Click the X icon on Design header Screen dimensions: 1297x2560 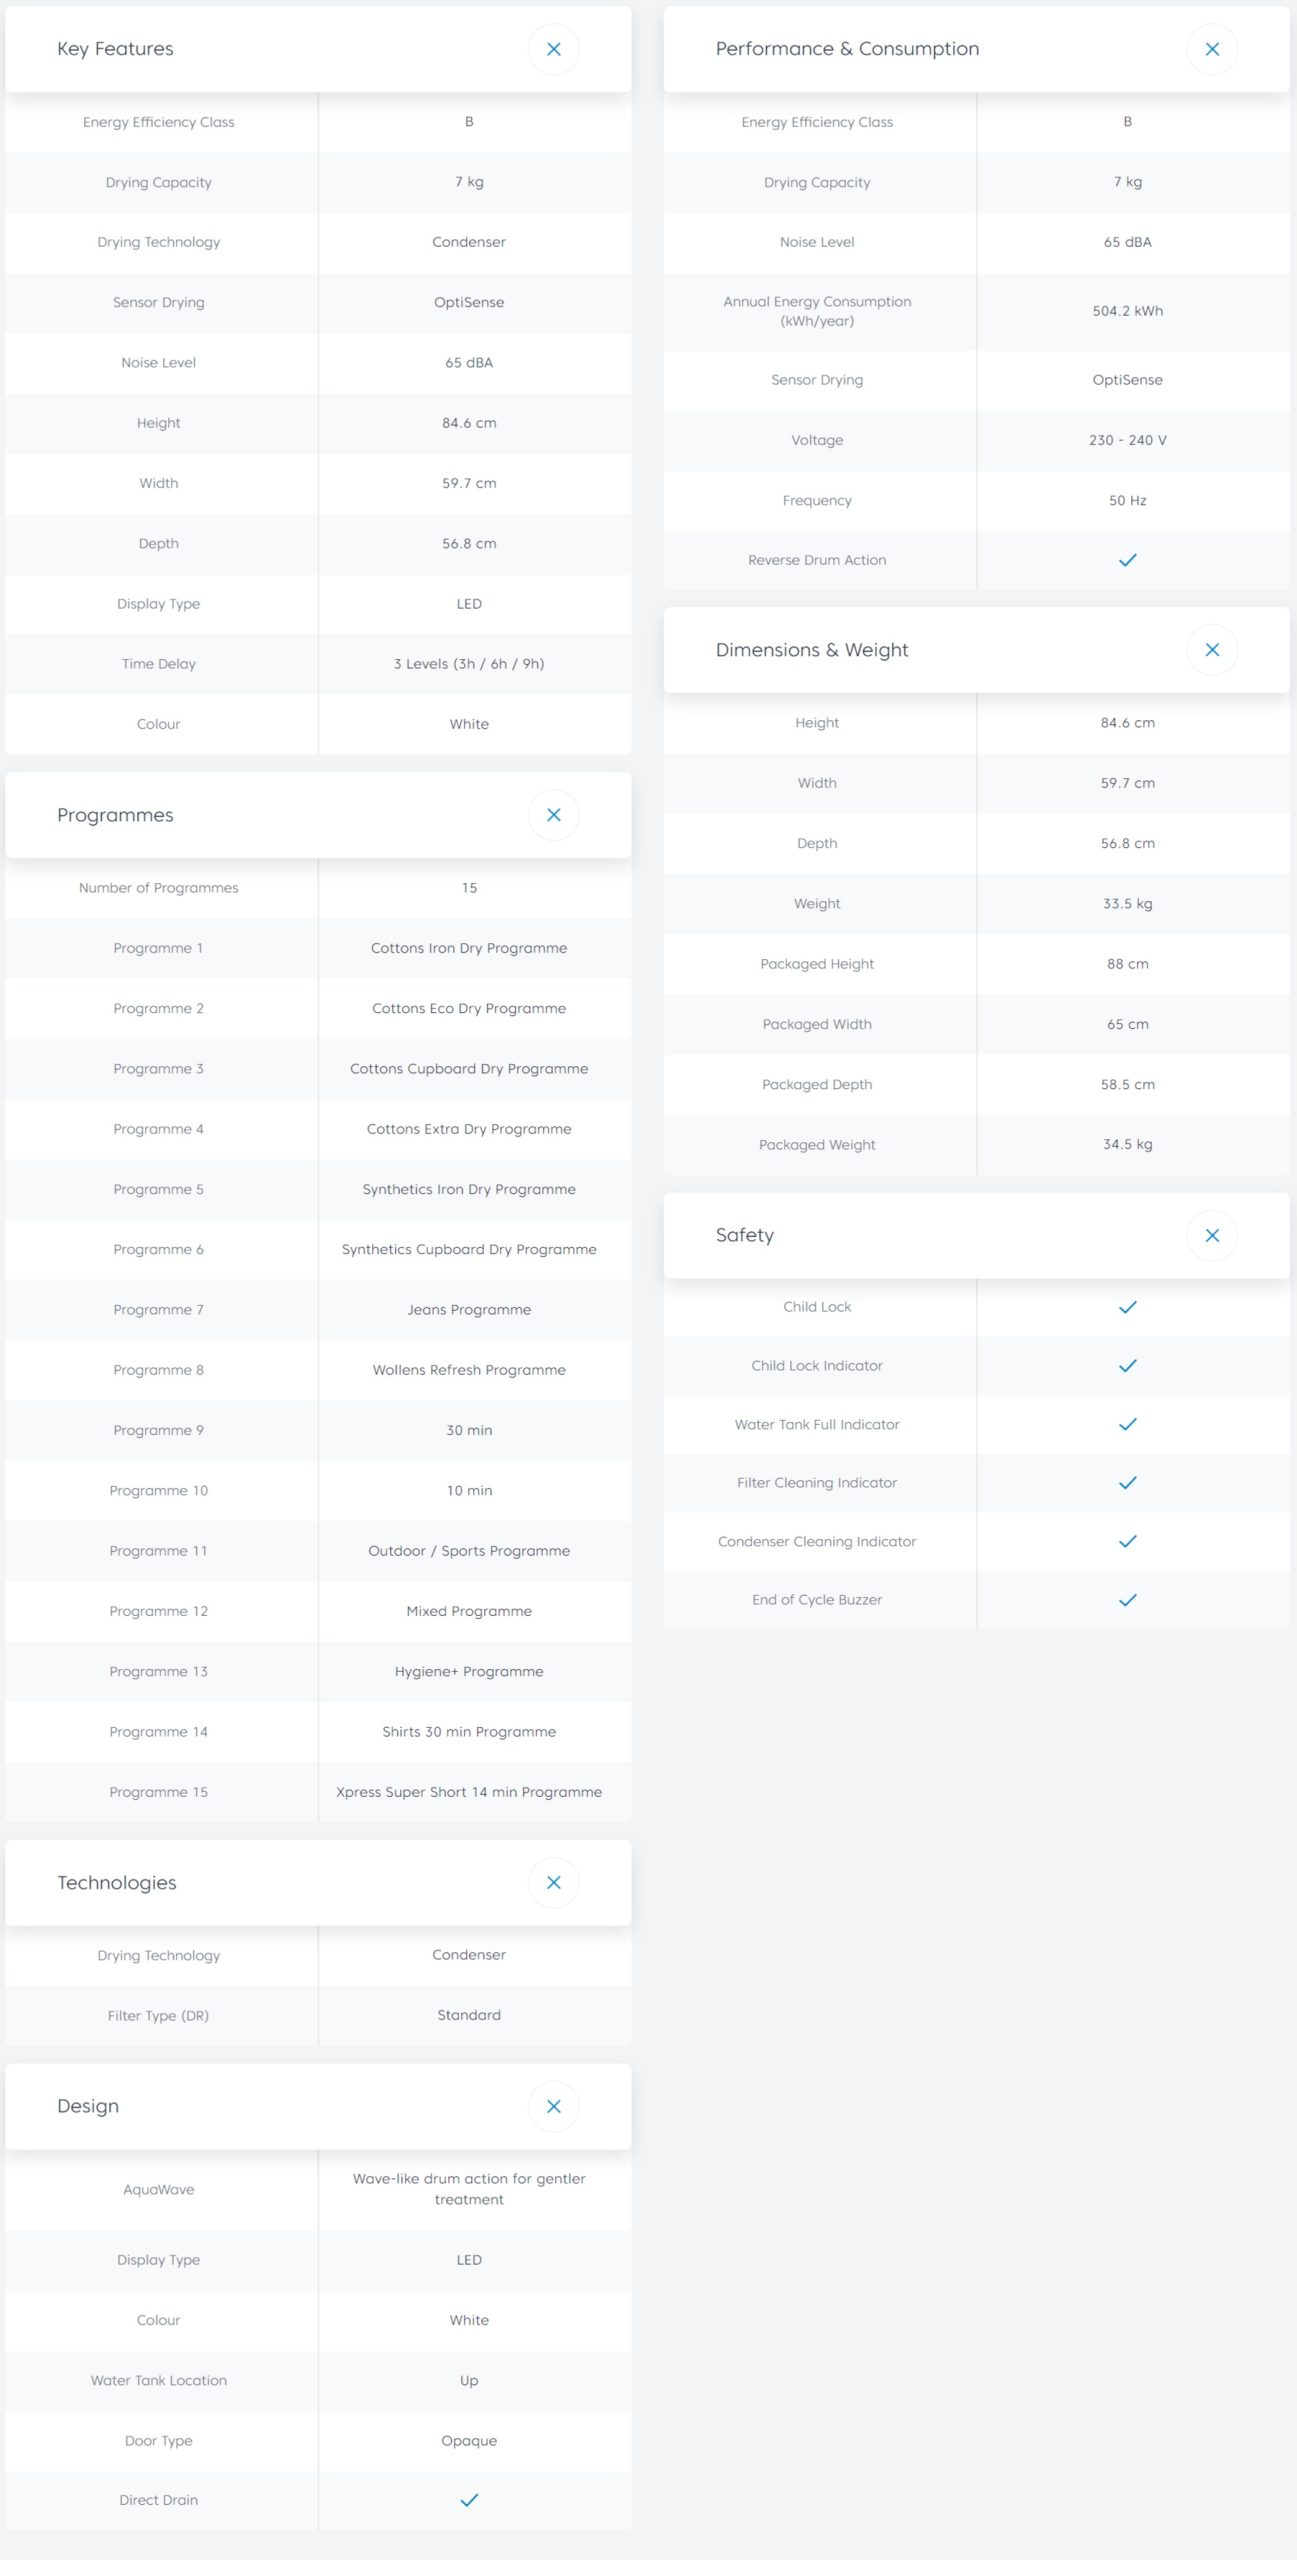click(553, 2106)
